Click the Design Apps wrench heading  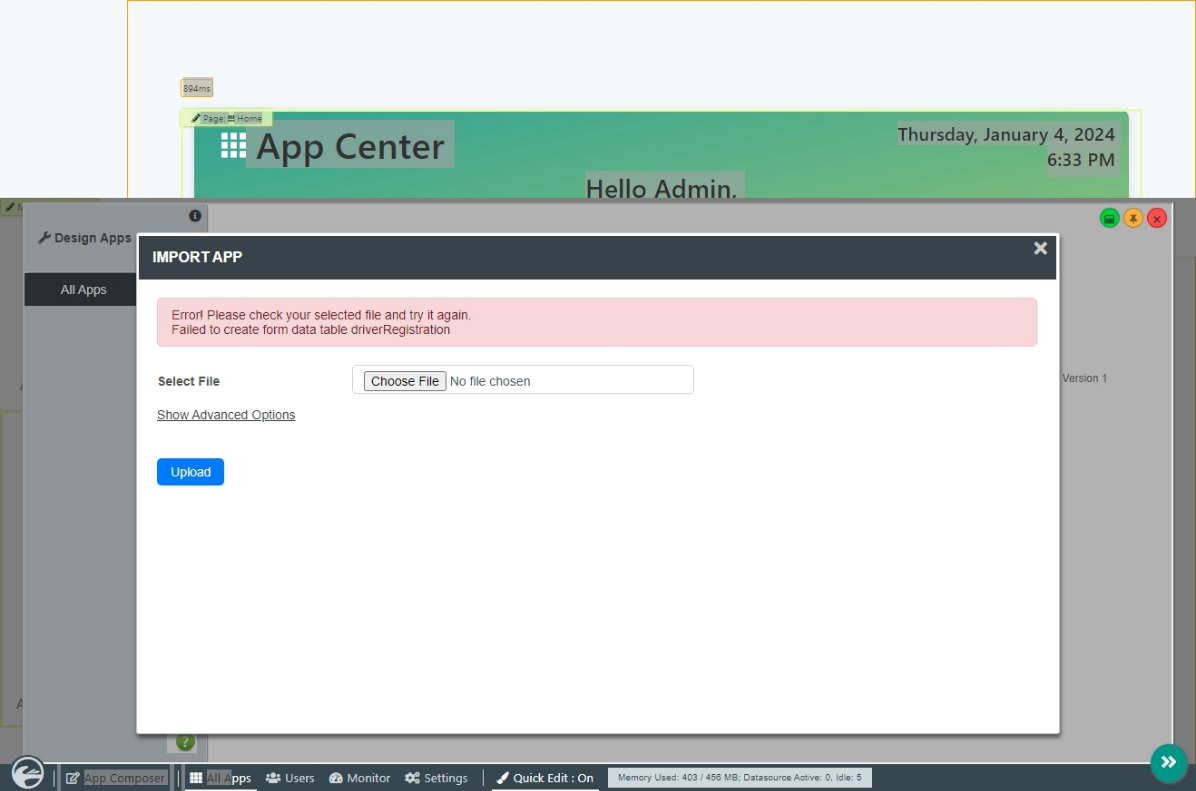click(x=85, y=238)
